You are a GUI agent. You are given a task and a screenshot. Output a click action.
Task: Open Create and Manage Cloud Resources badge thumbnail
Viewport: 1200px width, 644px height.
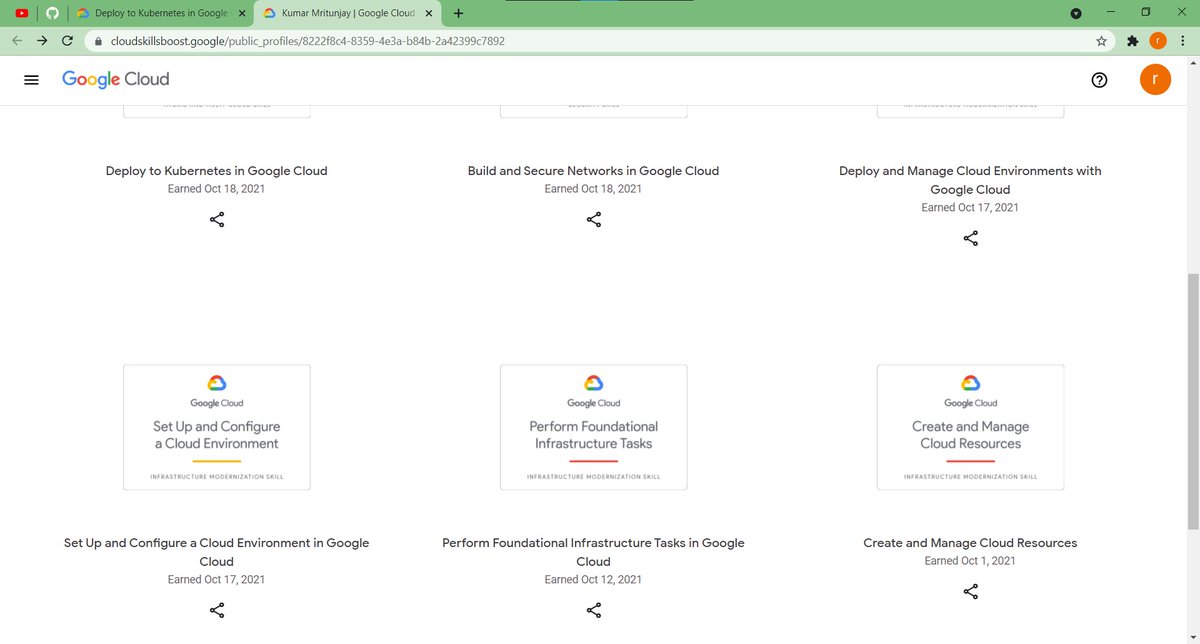[x=970, y=427]
